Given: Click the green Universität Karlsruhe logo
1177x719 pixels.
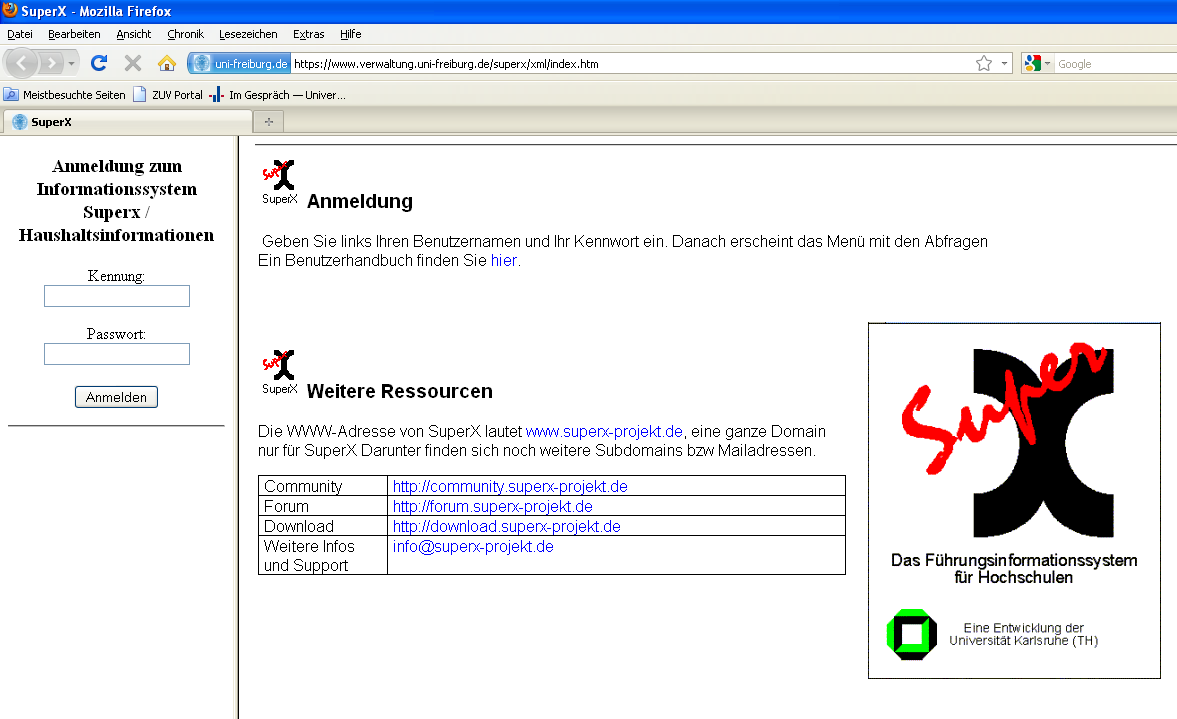Looking at the screenshot, I should click(x=912, y=634).
